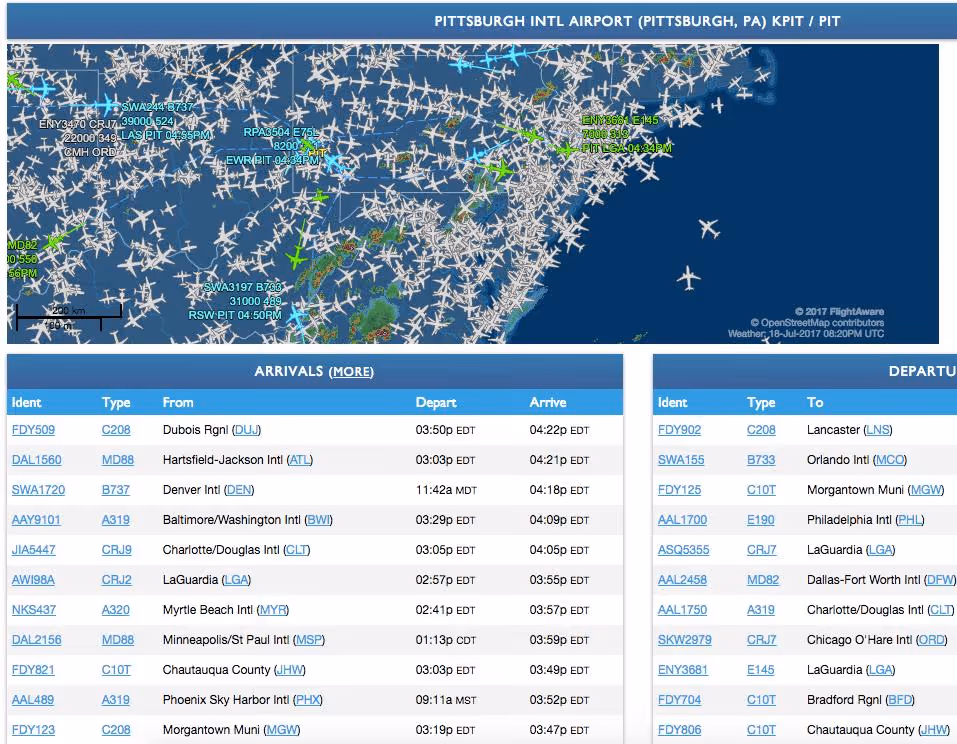This screenshot has width=957, height=744.
Task: Open ORD airport code link
Action: coord(931,639)
